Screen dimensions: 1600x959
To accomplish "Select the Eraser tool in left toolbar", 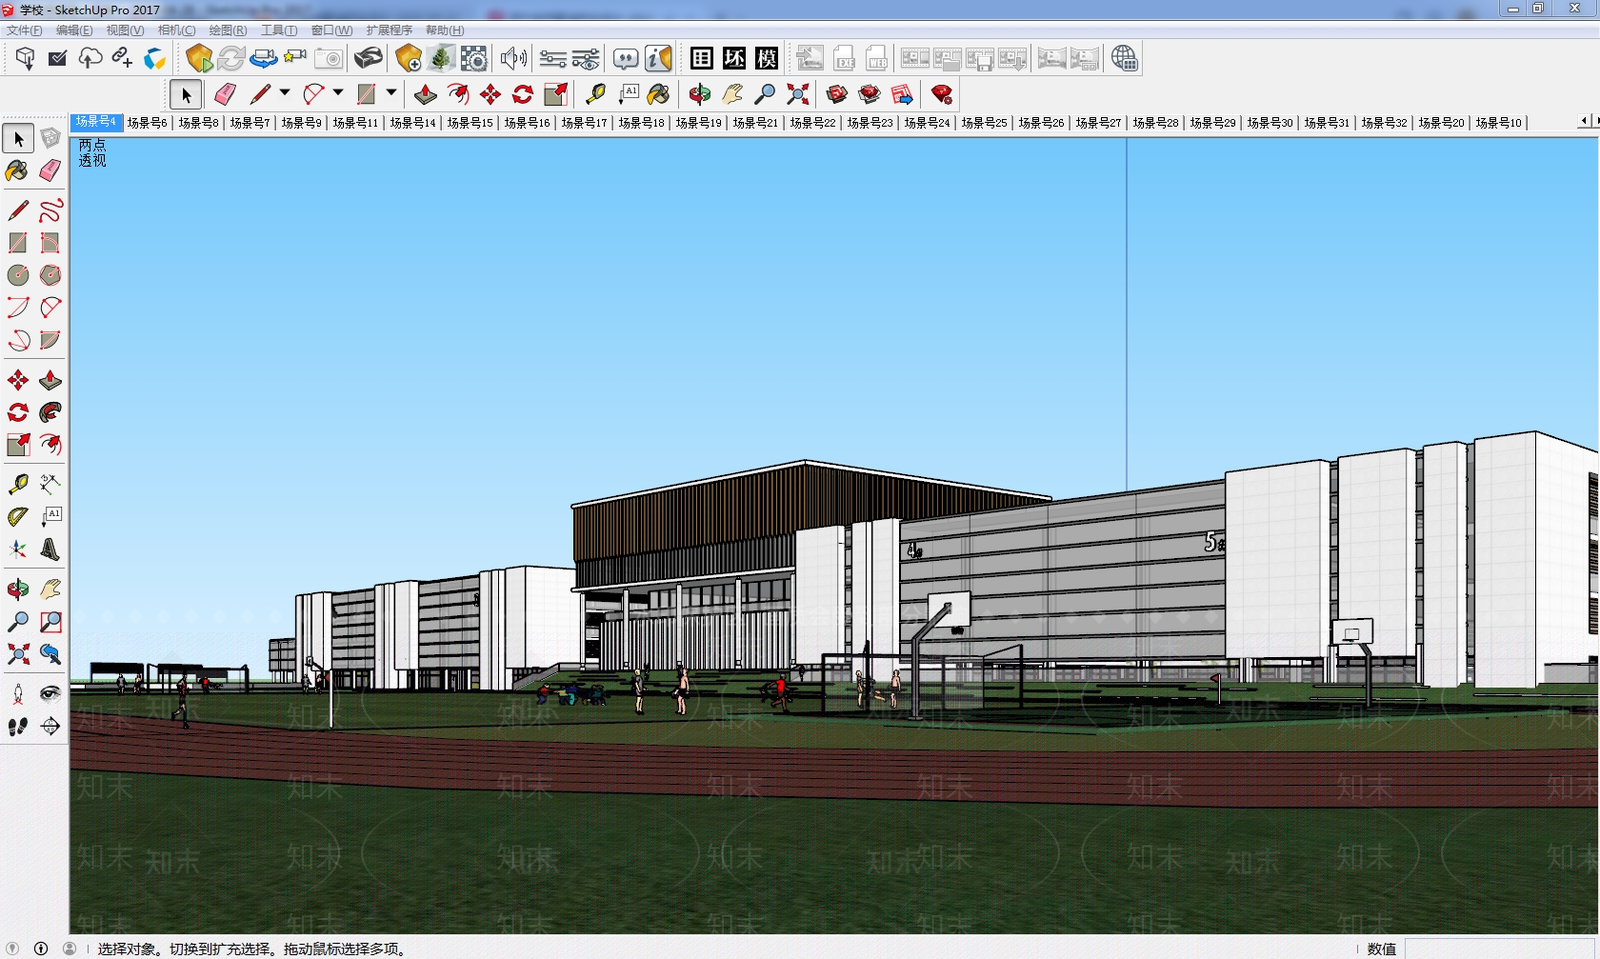I will 50,171.
